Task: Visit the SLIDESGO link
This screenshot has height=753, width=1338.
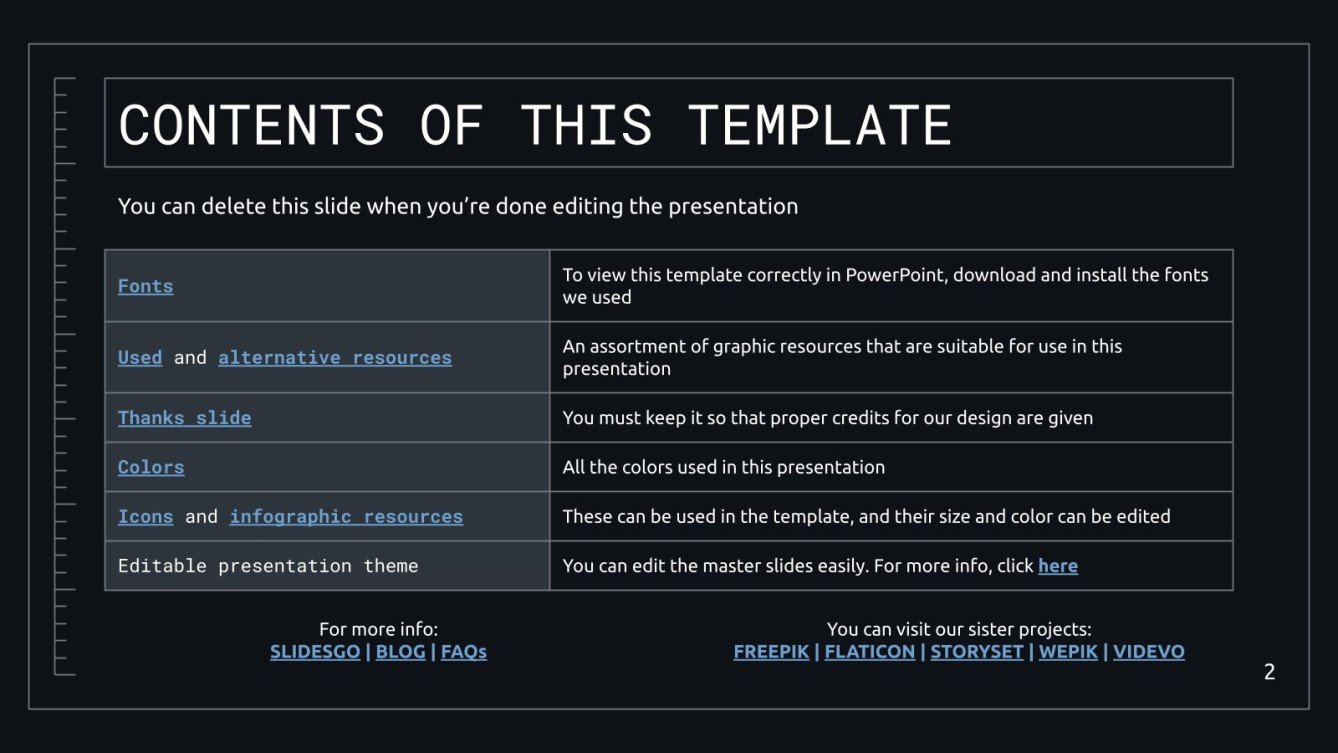Action: (315, 652)
